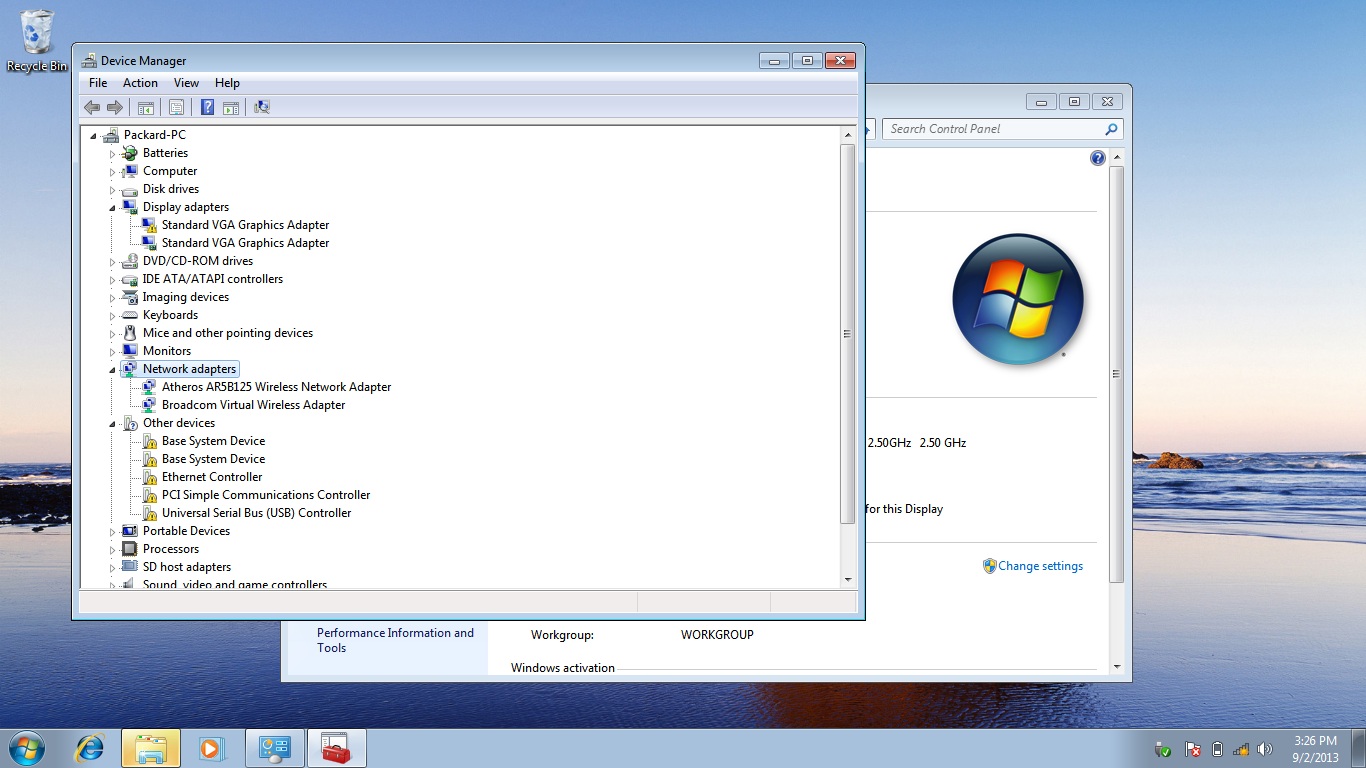
Task: Click the Scan for hardware changes toolbar icon
Action: tap(262, 107)
